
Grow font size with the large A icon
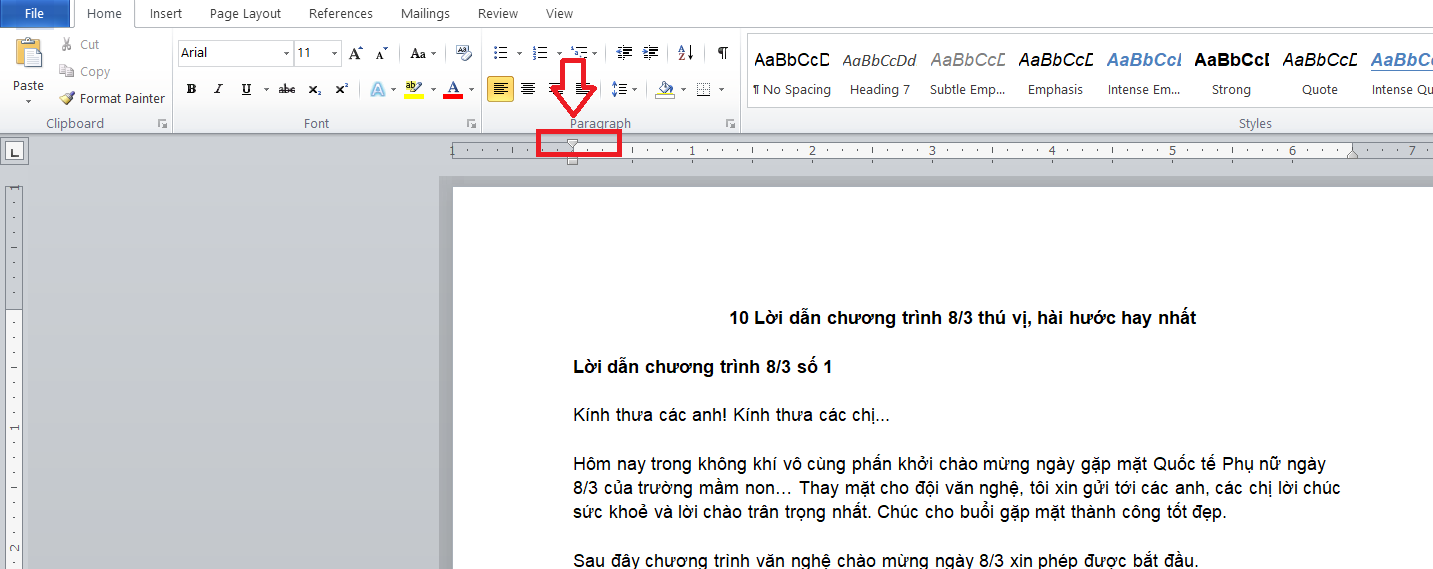point(356,53)
